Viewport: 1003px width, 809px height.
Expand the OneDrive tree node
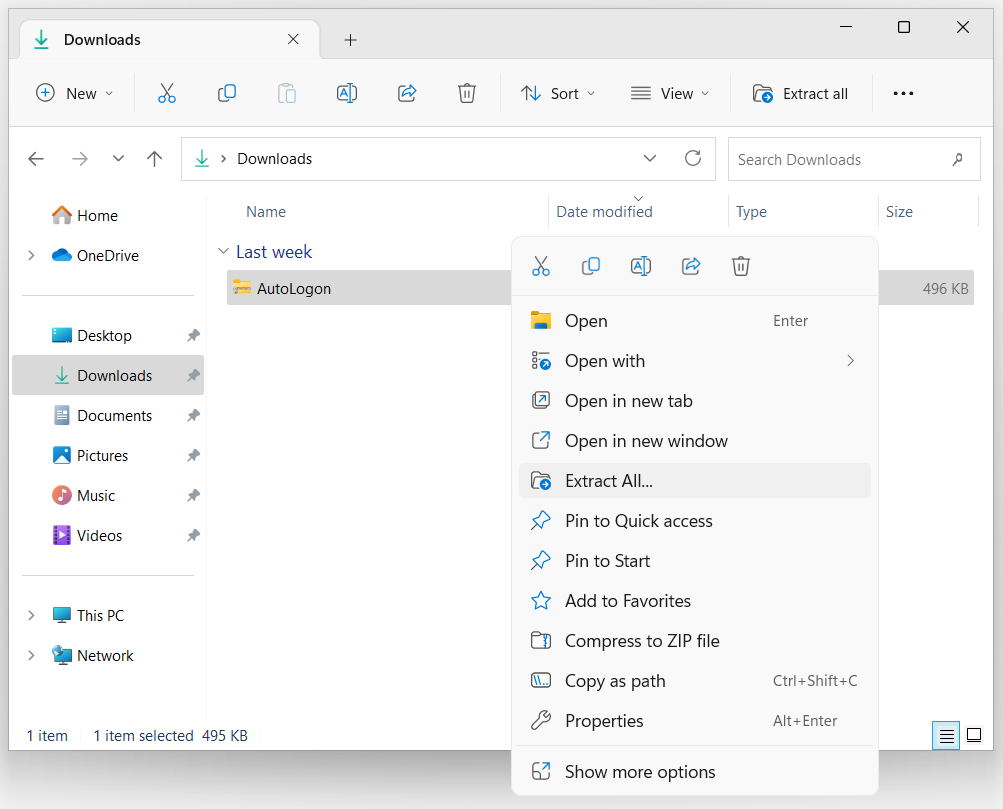tap(31, 256)
